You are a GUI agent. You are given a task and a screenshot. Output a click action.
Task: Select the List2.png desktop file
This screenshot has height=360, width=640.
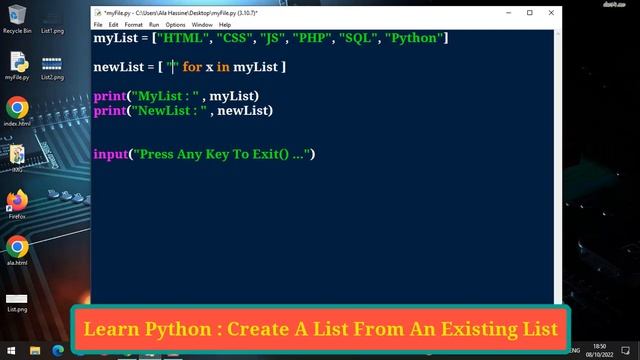[x=52, y=68]
